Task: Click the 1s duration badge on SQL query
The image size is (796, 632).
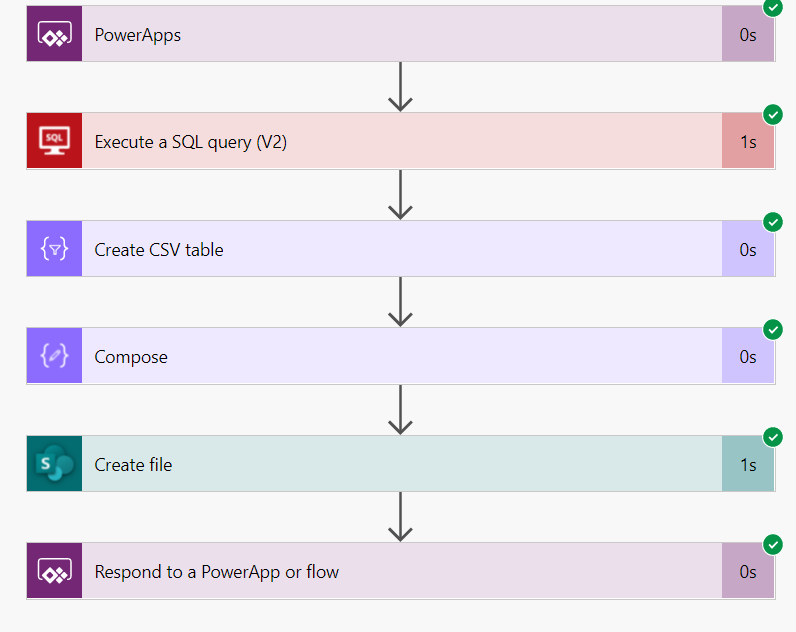Action: tap(748, 142)
